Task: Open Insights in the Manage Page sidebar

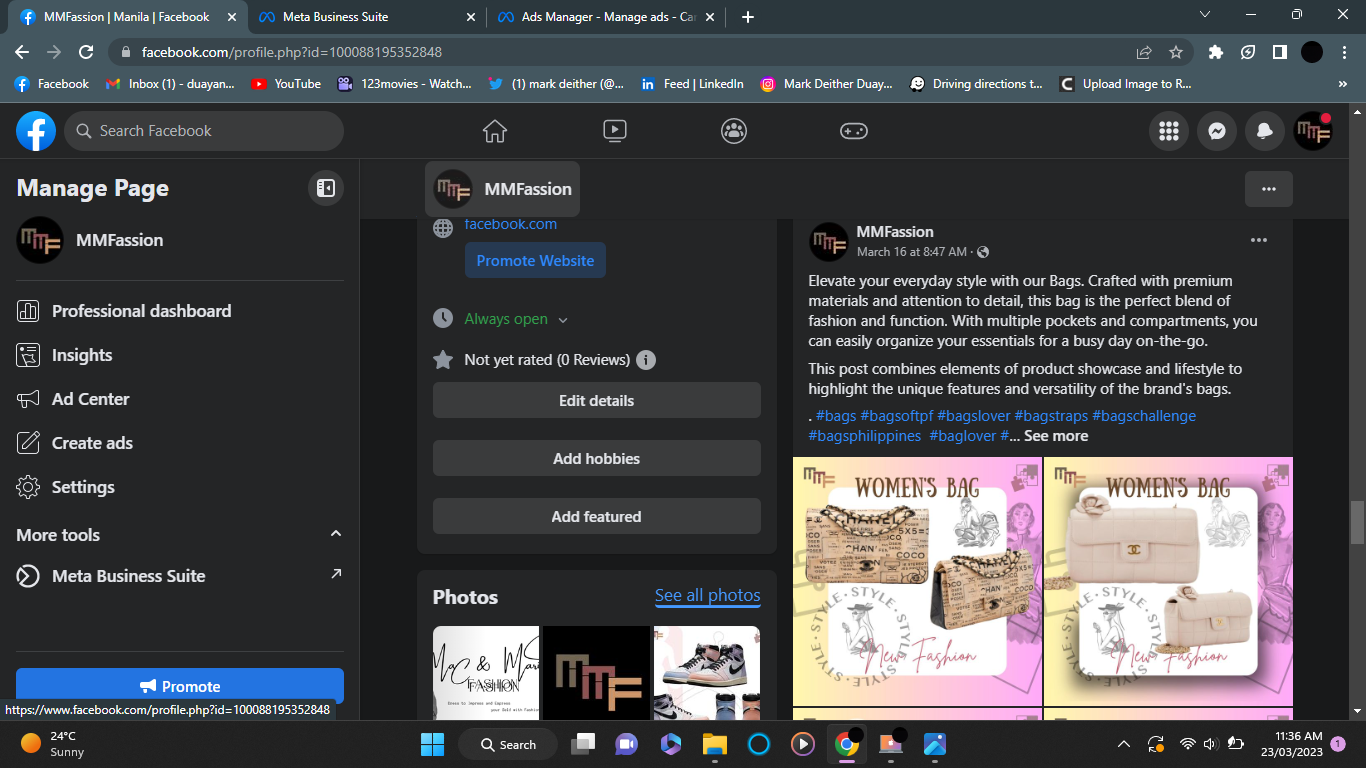Action: click(180, 355)
